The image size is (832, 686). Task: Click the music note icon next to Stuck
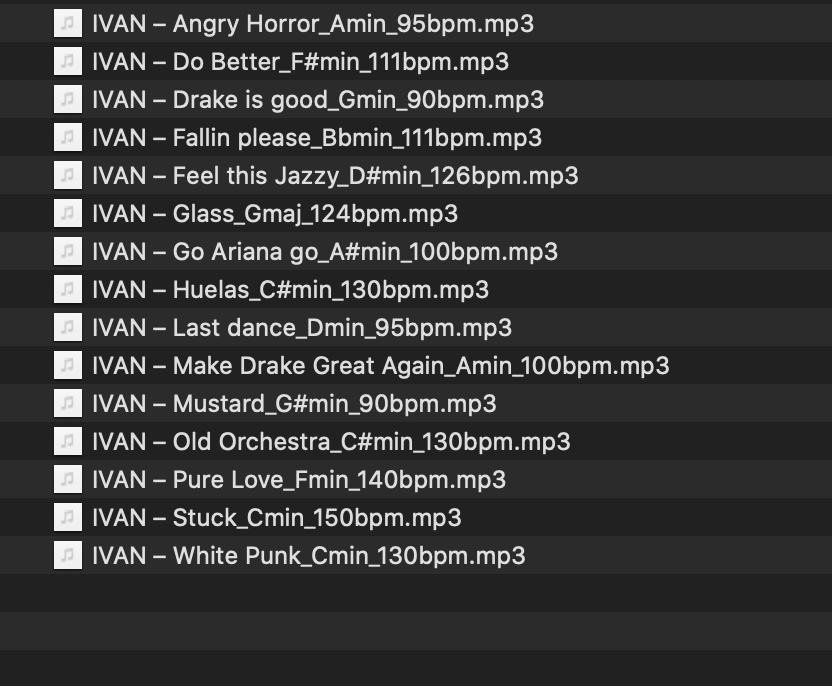tap(67, 517)
